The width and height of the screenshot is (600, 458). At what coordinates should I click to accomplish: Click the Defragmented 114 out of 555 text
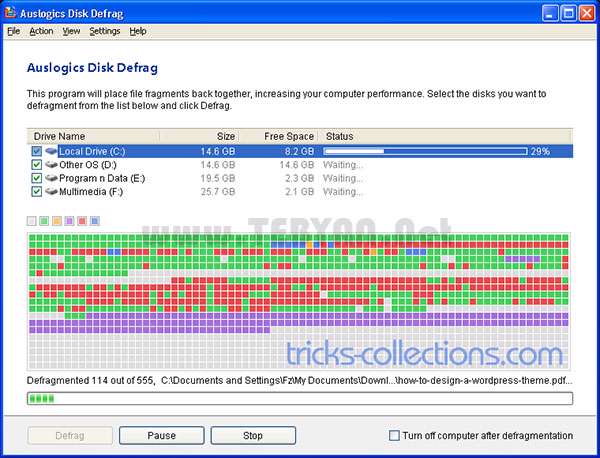(90, 380)
